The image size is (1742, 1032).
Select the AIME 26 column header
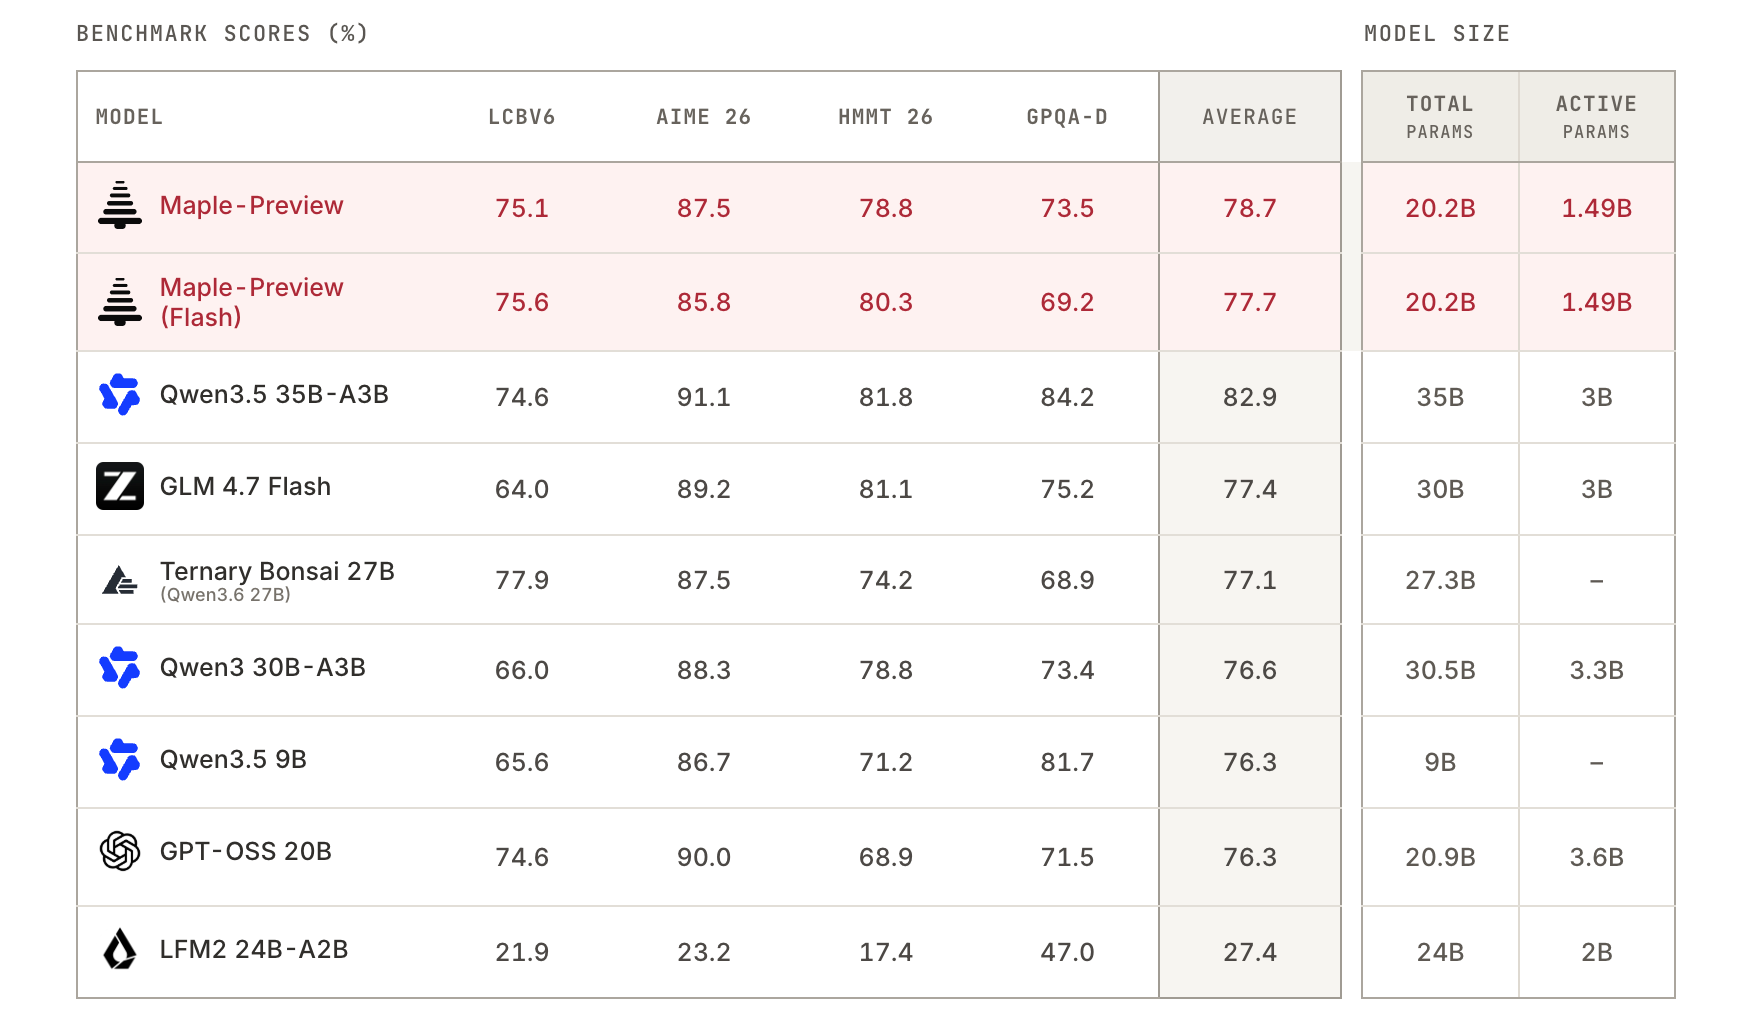(704, 117)
